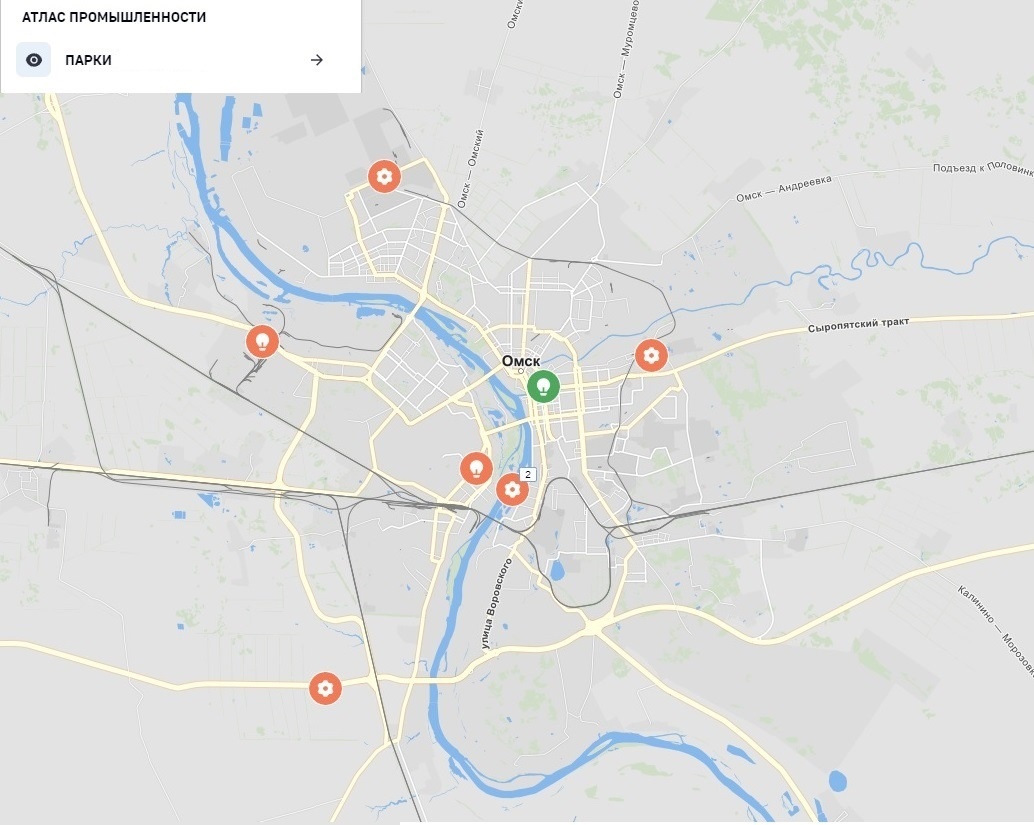Click the Сыропятский тракт road label
Image resolution: width=1034 pixels, height=825 pixels.
pyautogui.click(x=859, y=324)
